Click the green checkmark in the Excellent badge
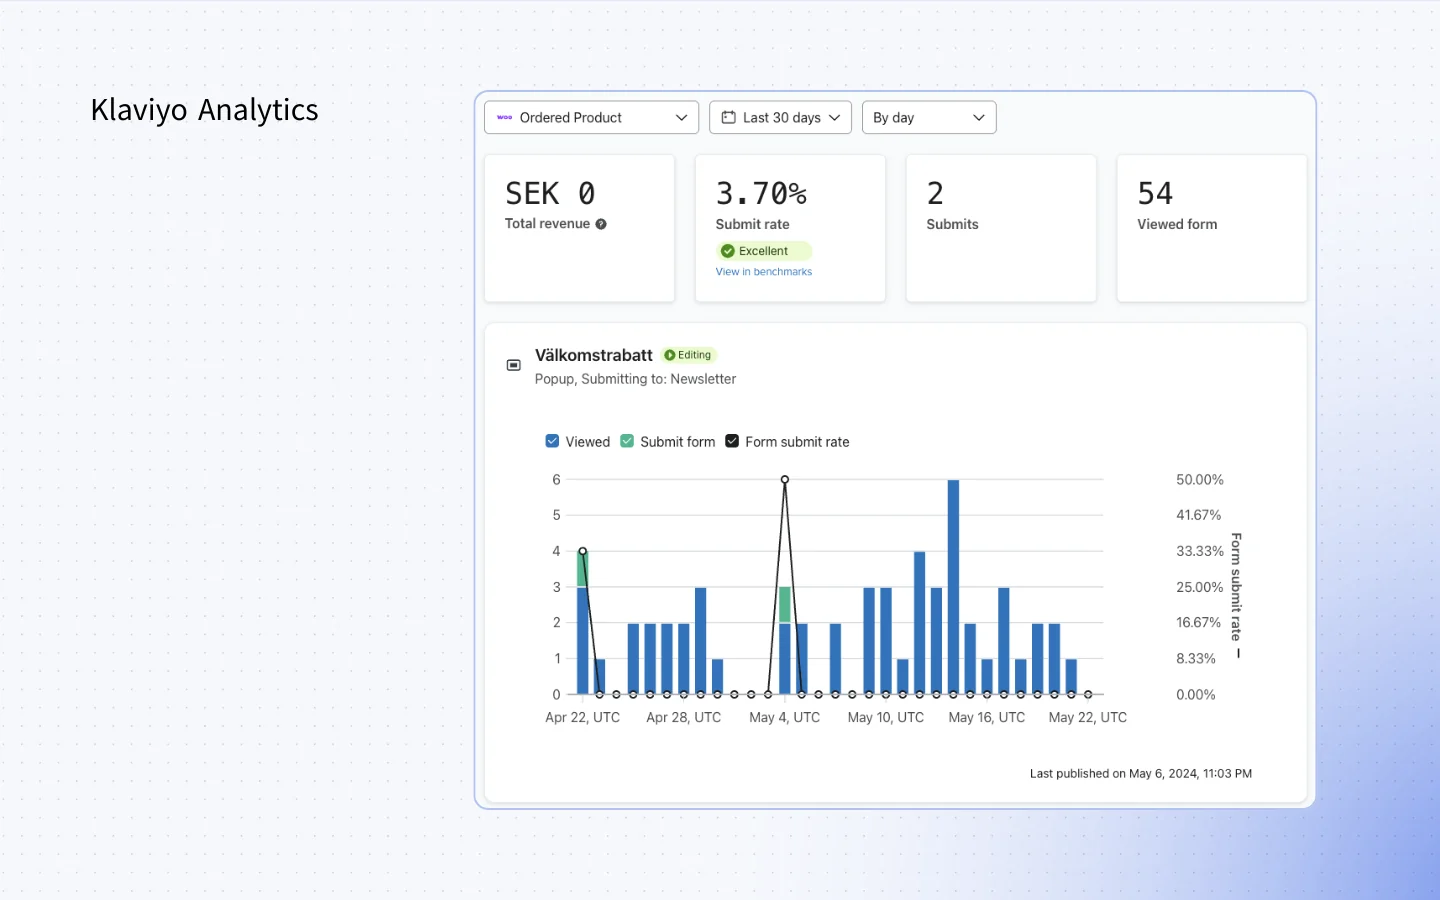 tap(728, 251)
